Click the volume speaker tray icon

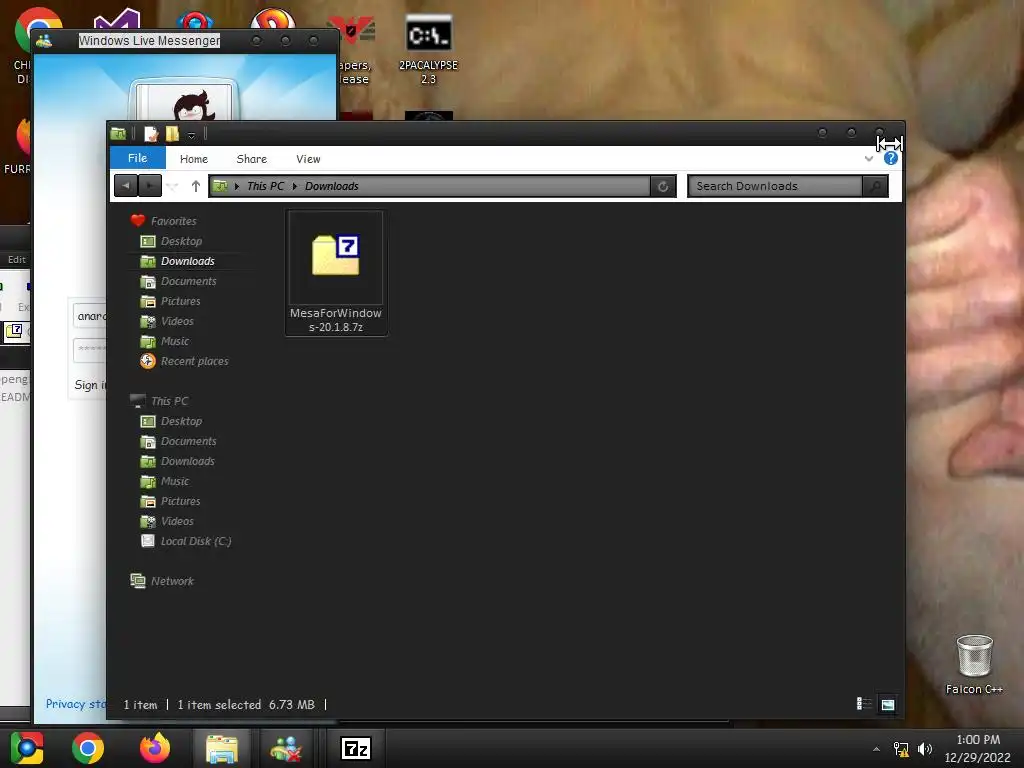tap(925, 749)
